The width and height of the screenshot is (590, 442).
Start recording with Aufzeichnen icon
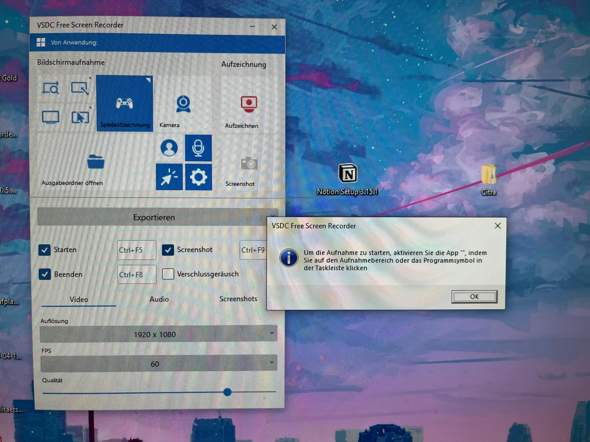click(249, 103)
